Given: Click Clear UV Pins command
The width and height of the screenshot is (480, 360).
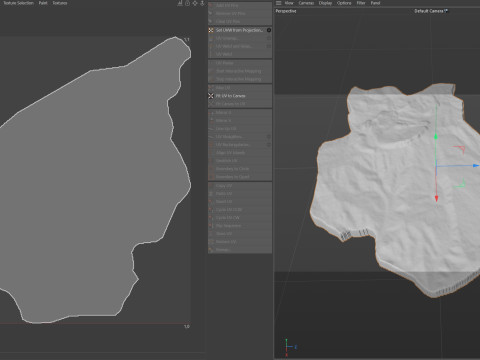Looking at the screenshot, I should (240, 21).
